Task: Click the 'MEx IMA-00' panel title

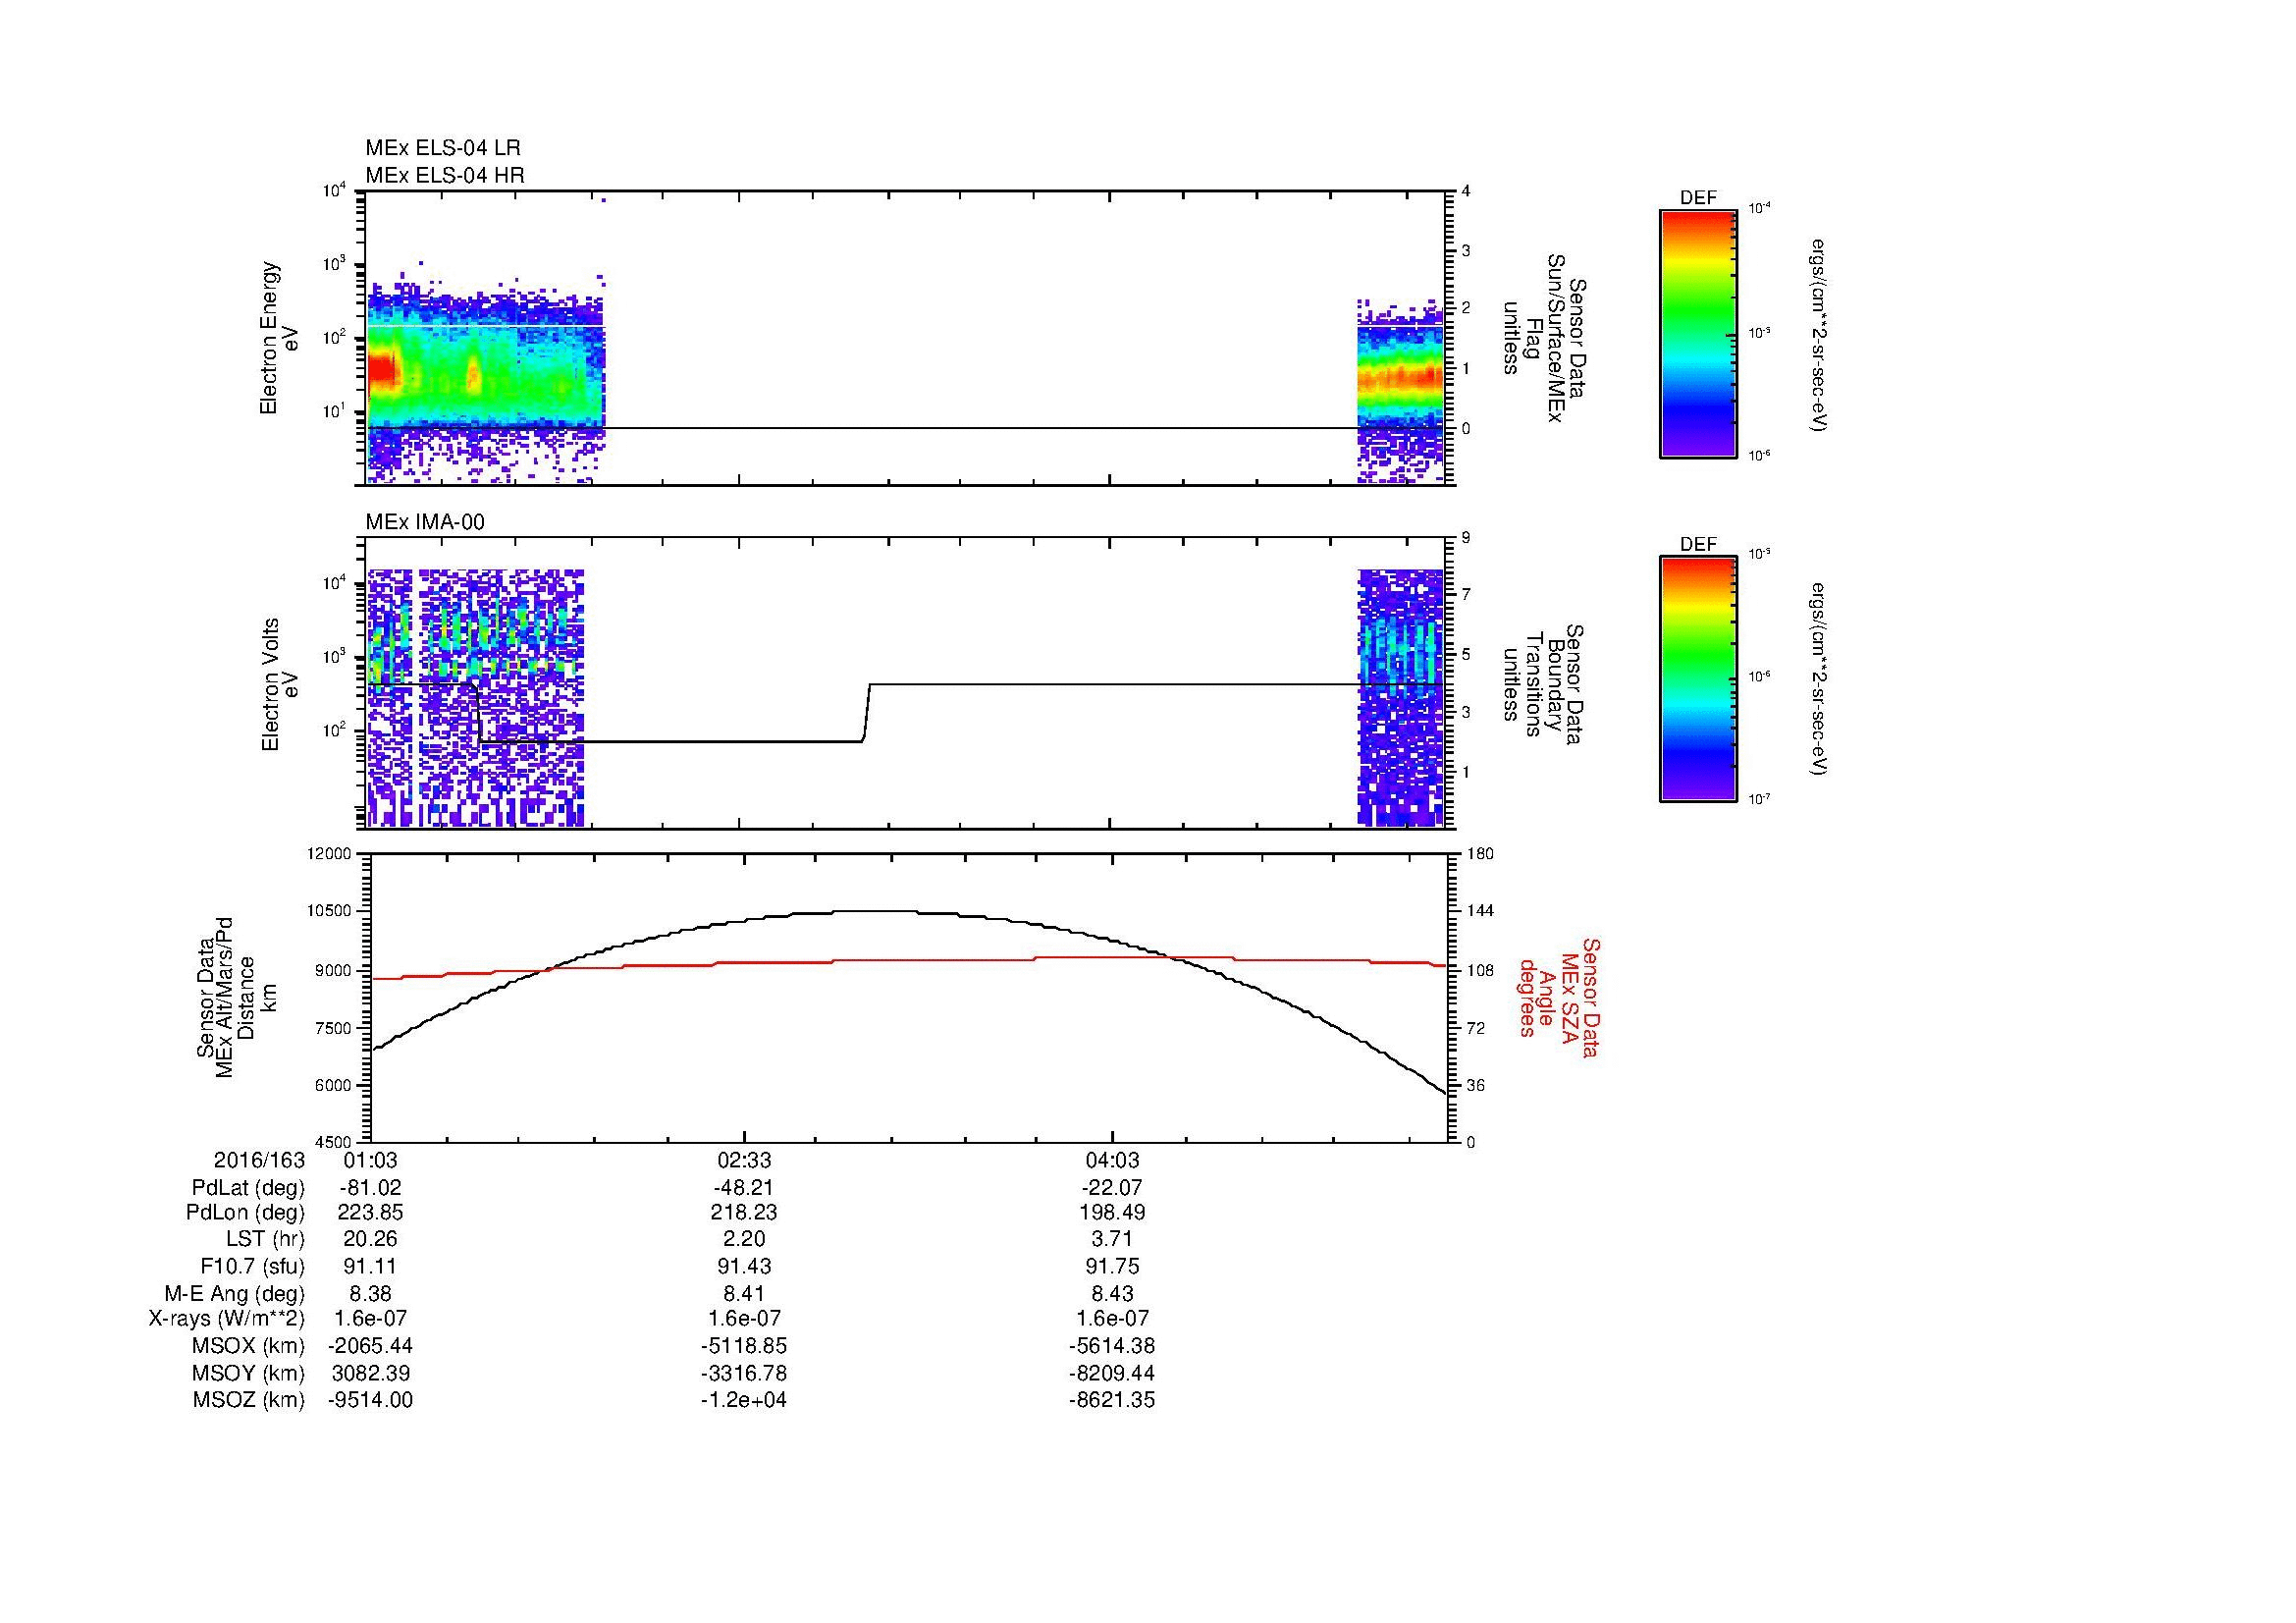Action: tap(425, 522)
